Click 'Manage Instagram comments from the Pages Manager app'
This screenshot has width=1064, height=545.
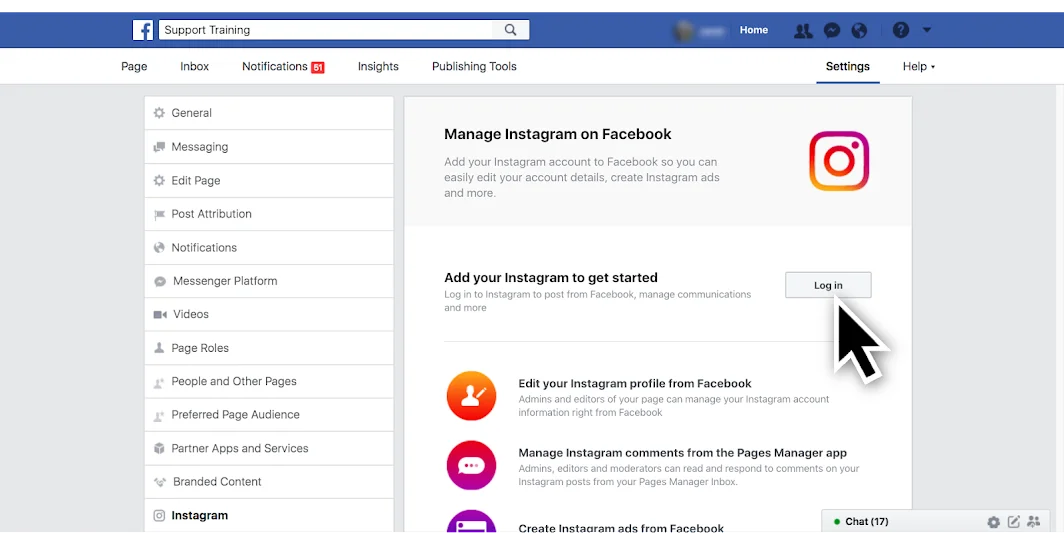coord(682,453)
